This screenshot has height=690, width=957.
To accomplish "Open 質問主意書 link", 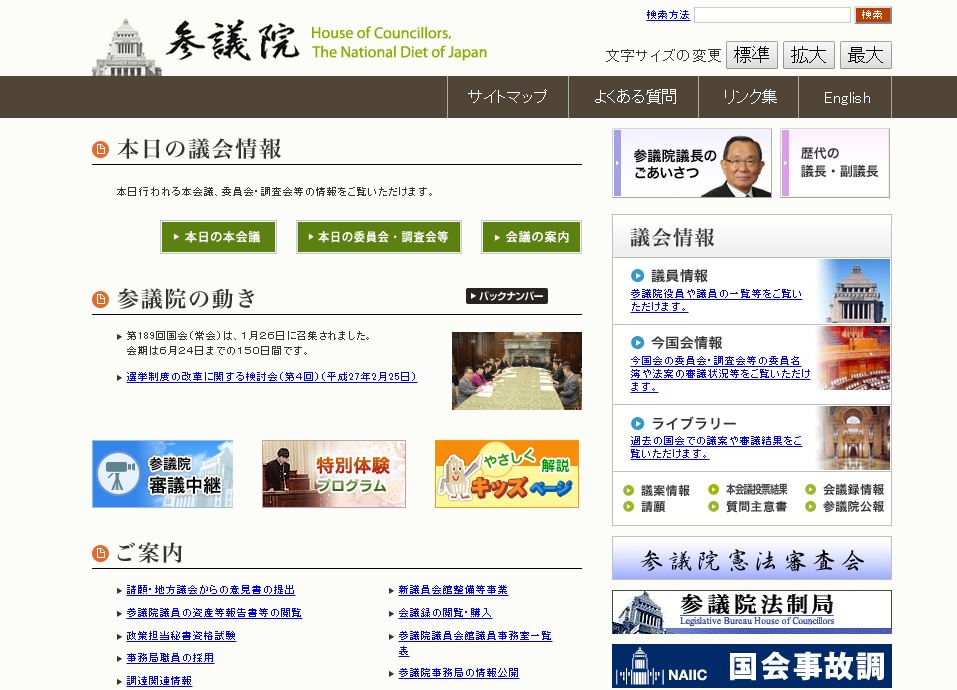I will click(x=756, y=506).
